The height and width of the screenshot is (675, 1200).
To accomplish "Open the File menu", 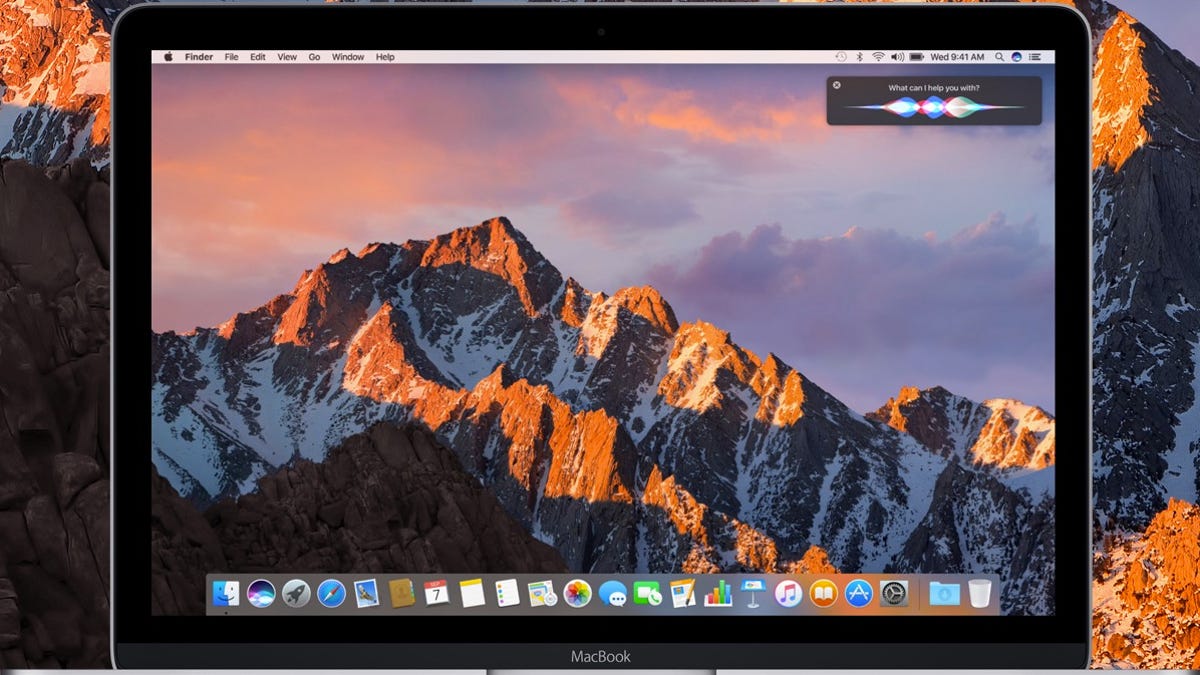I will [231, 57].
